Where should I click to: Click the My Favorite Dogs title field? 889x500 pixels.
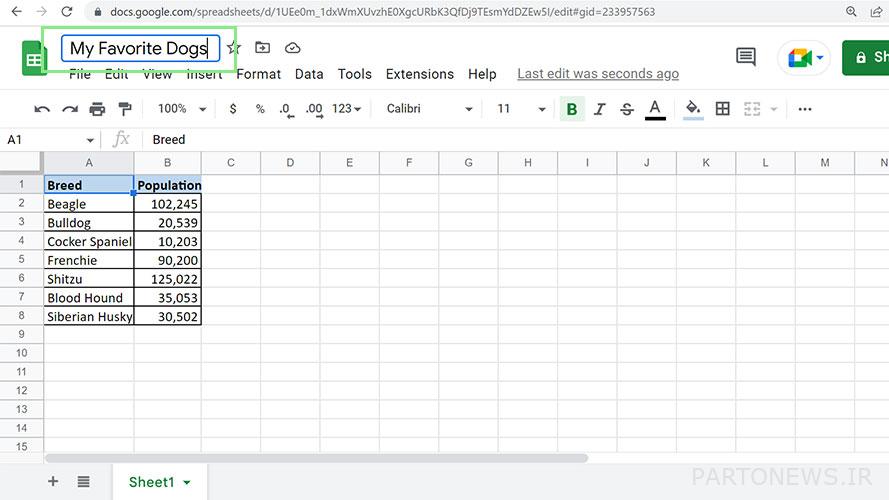(140, 49)
